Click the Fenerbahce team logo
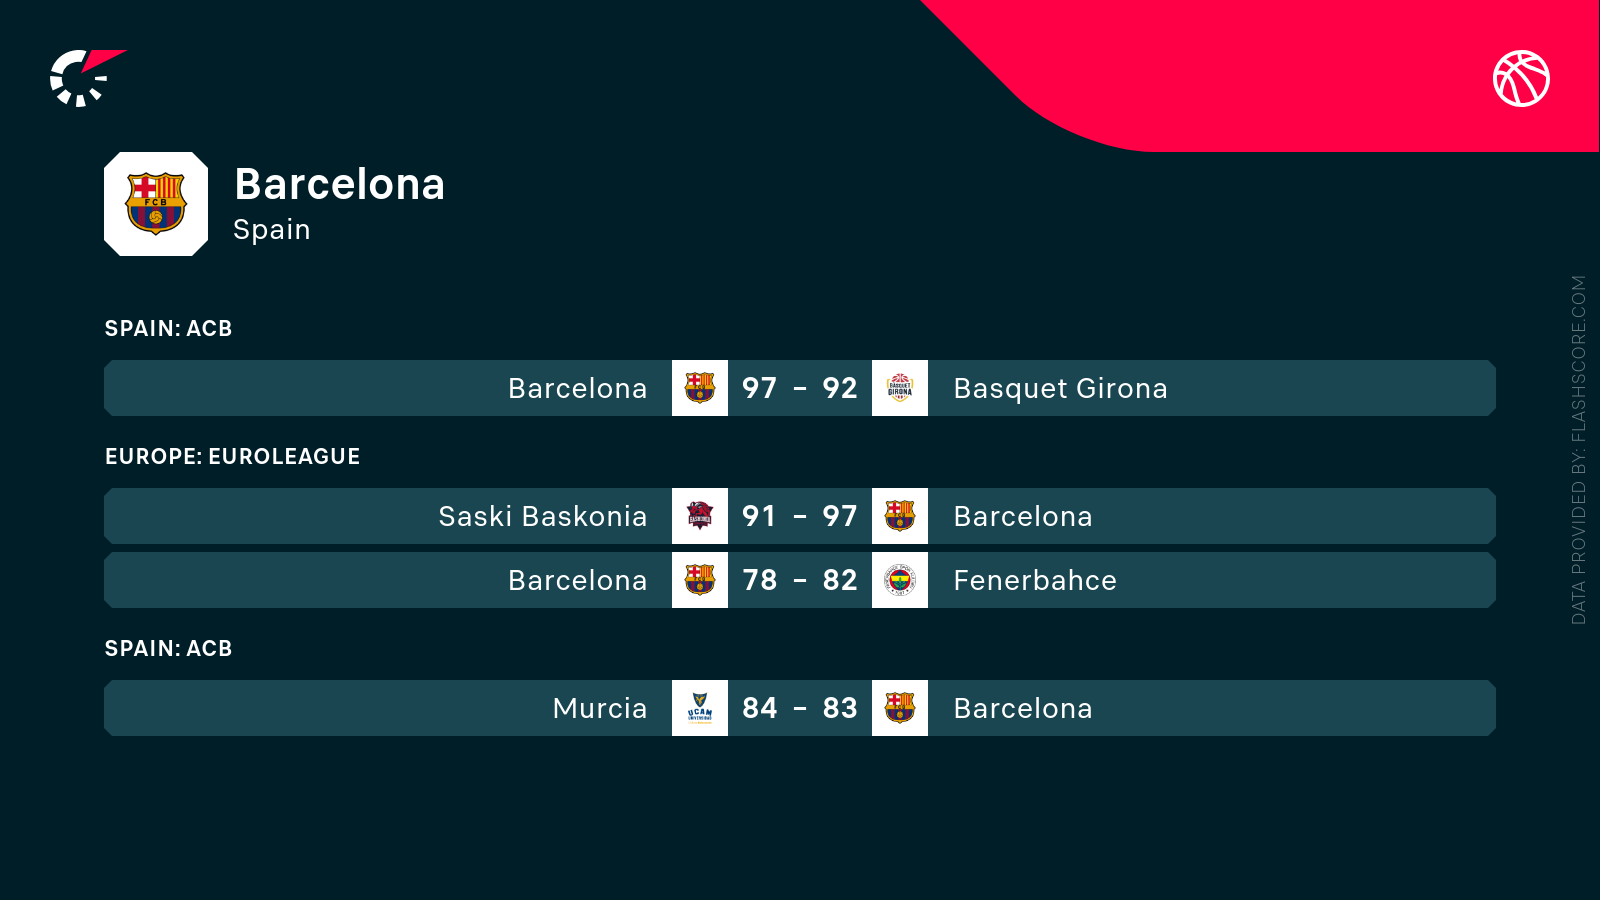This screenshot has height=900, width=1600. coord(900,580)
